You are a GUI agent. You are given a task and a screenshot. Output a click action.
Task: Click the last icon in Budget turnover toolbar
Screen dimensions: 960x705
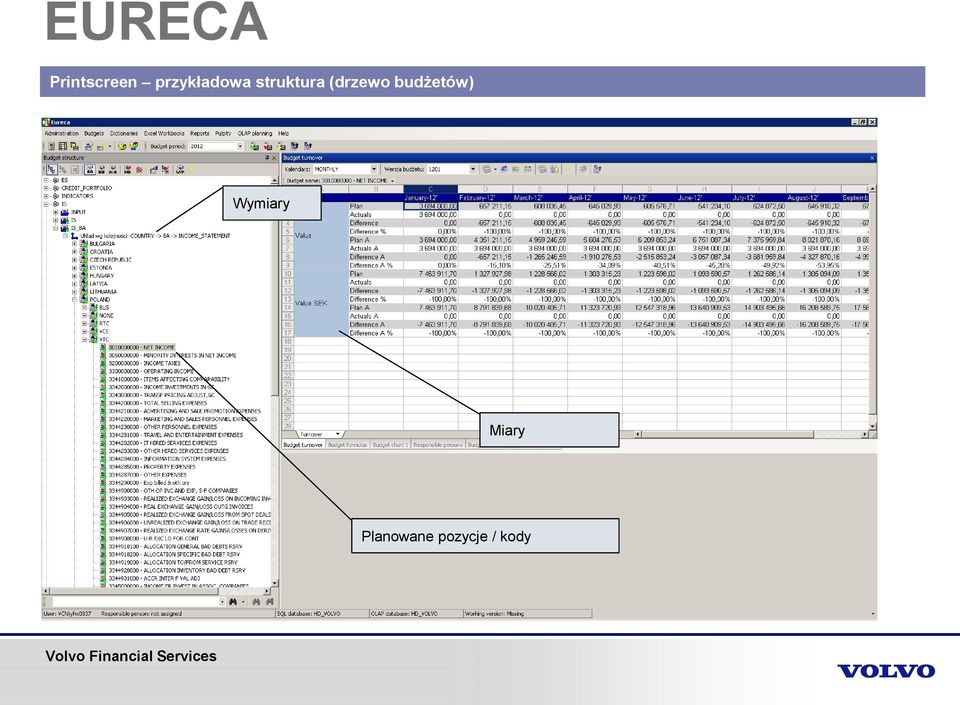tap(597, 169)
